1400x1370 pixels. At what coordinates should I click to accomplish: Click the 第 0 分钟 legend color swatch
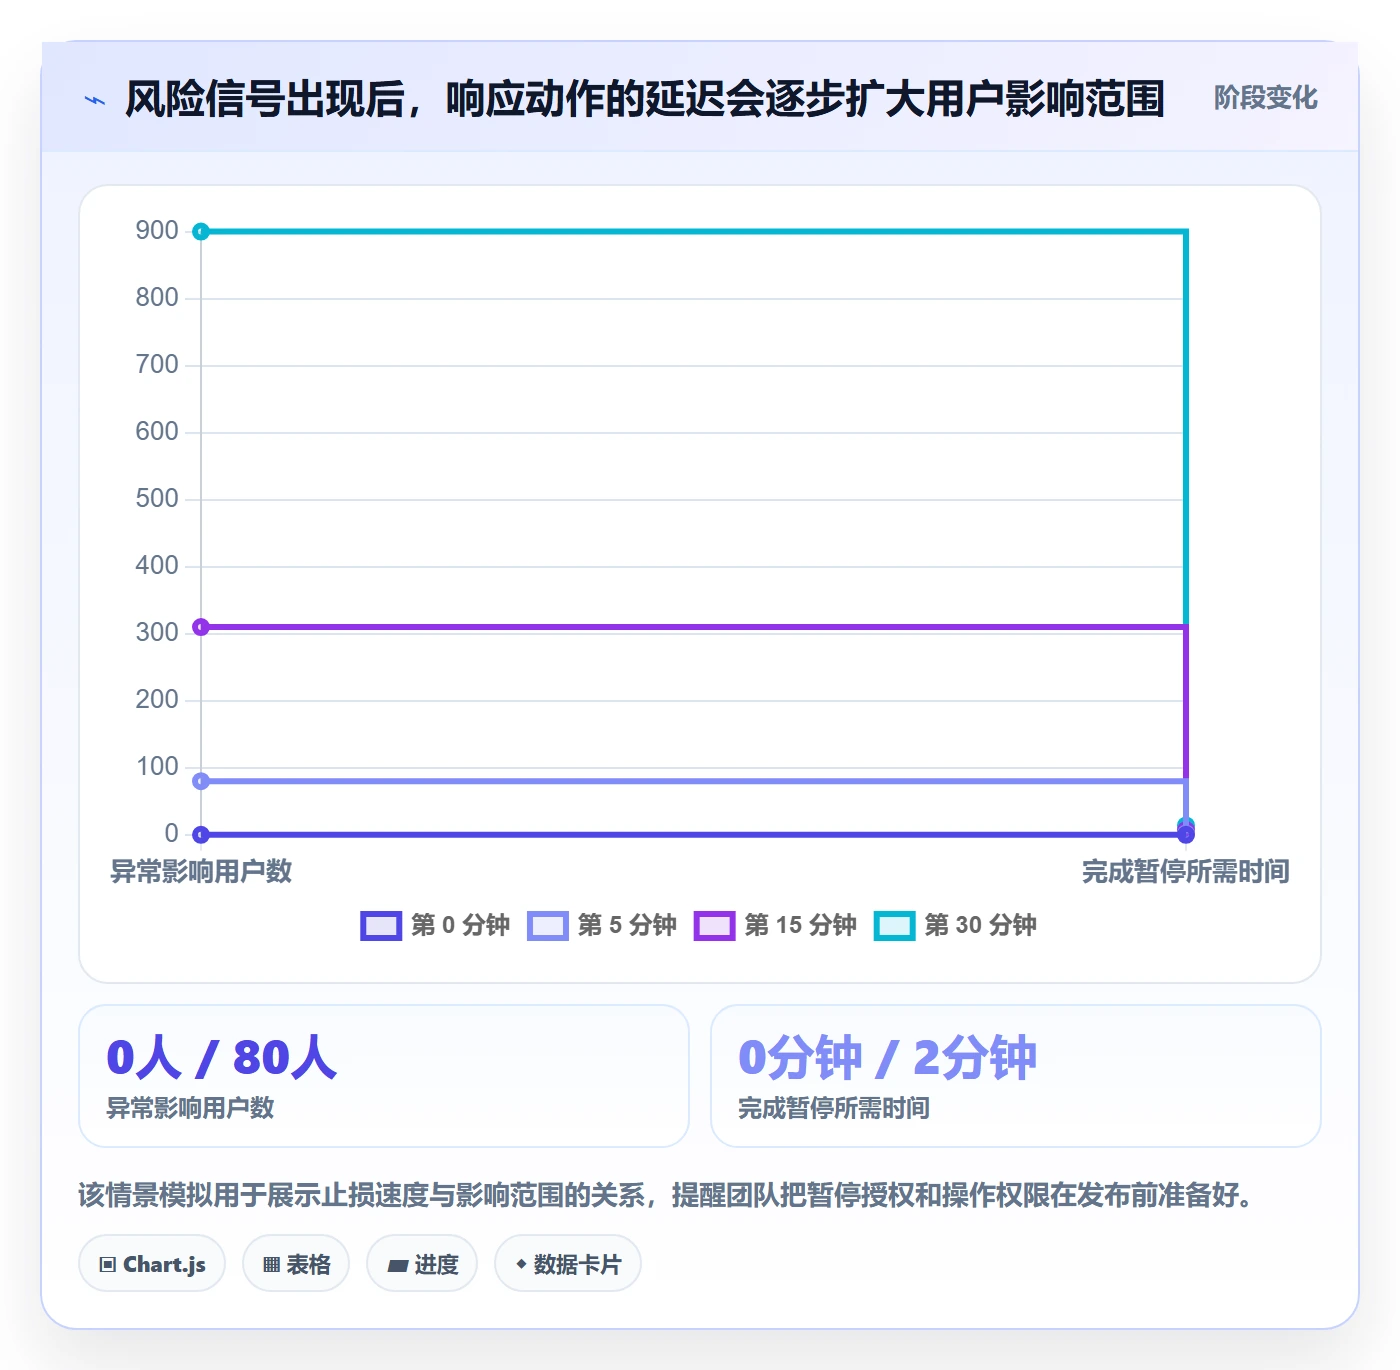point(381,926)
